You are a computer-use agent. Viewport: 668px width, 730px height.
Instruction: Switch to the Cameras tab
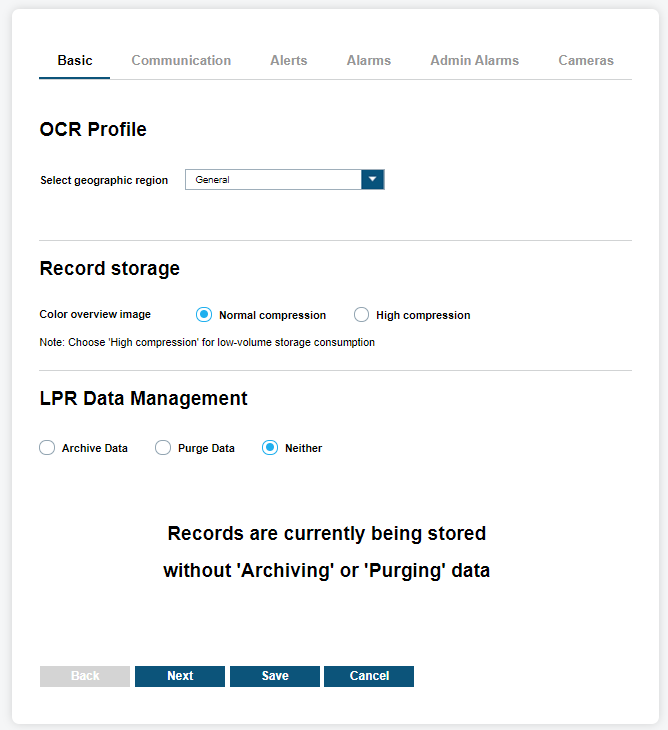585,61
